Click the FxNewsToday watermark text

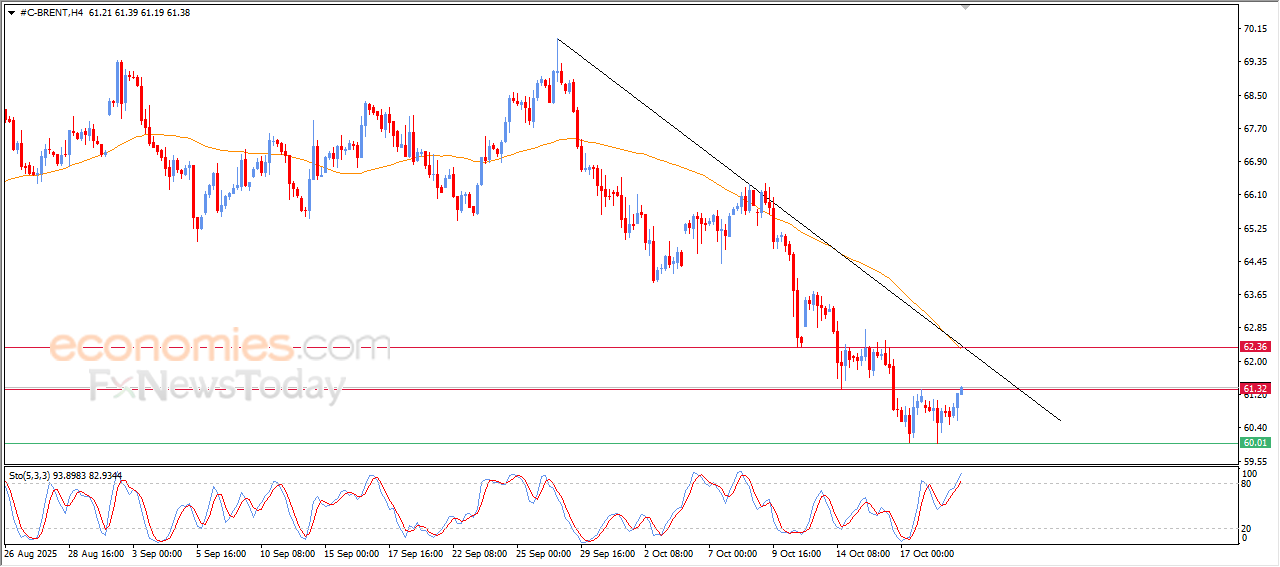pos(217,386)
